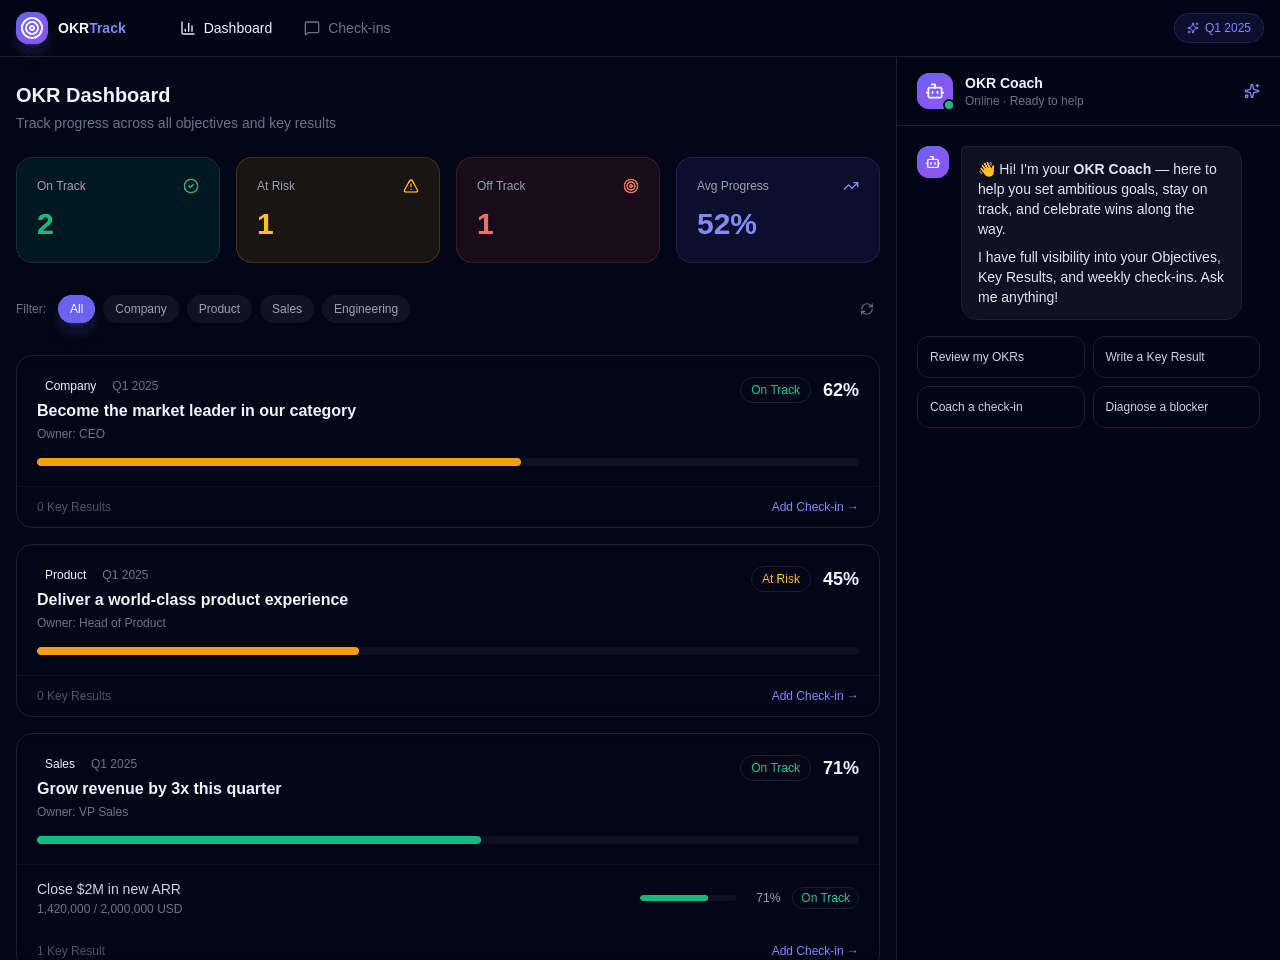Click the Product tag on second objective

pyautogui.click(x=65, y=575)
